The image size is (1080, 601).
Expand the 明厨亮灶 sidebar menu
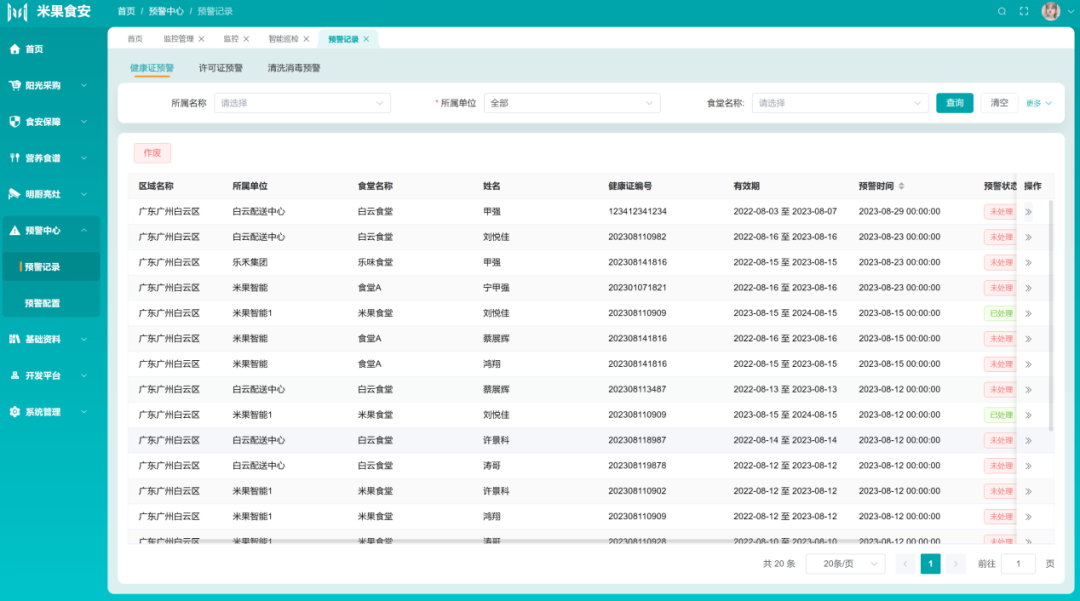(52, 194)
